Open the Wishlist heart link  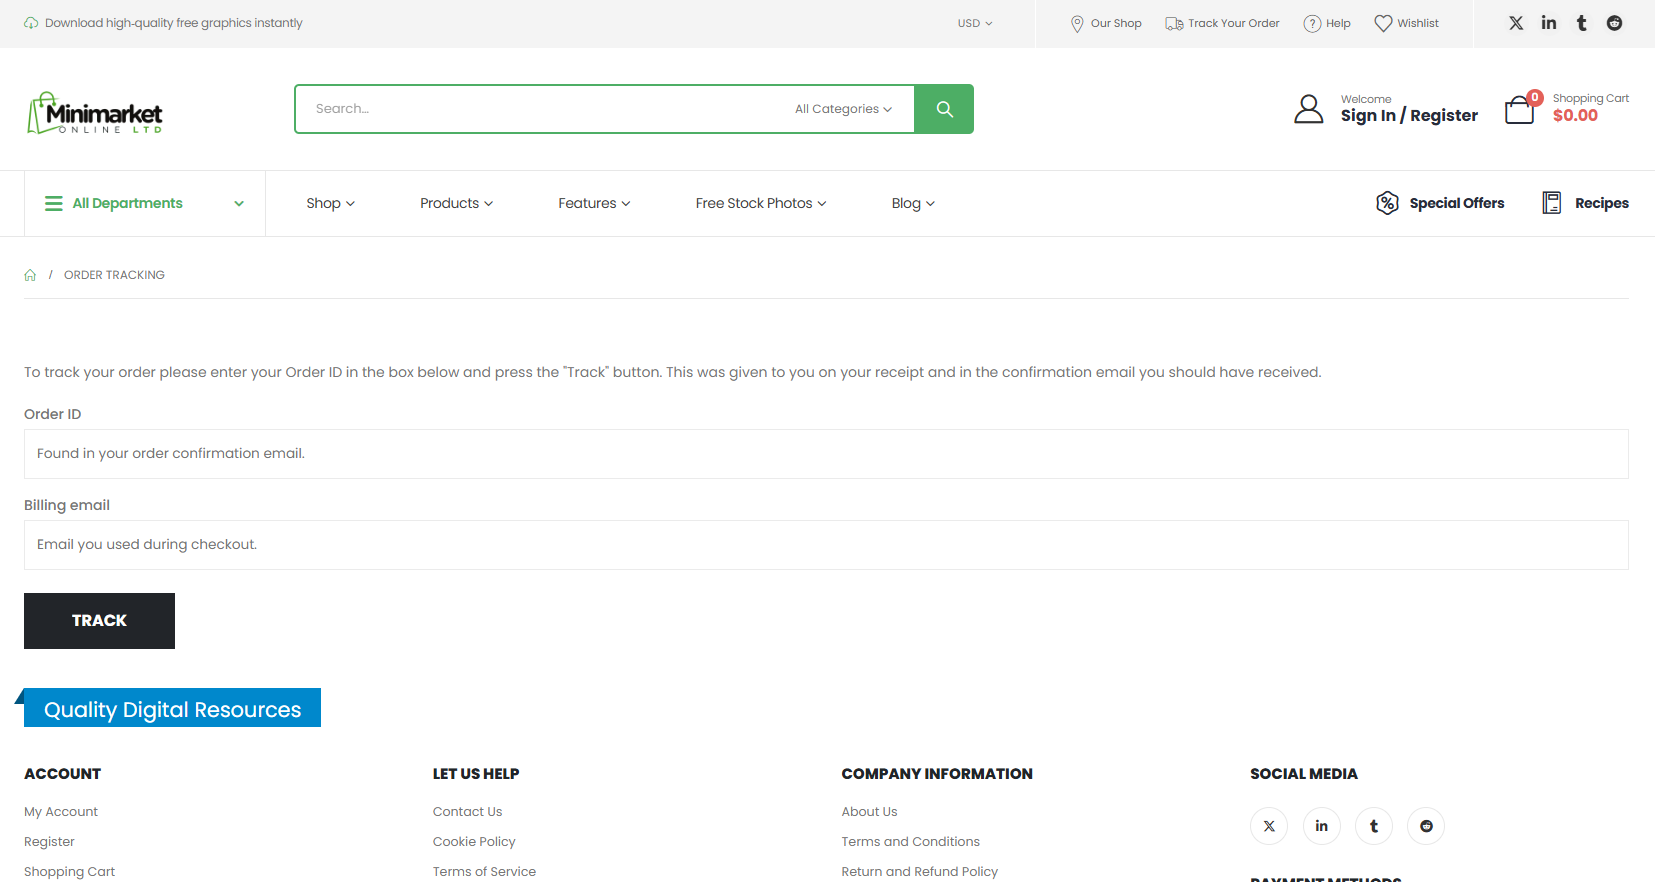coord(1406,23)
